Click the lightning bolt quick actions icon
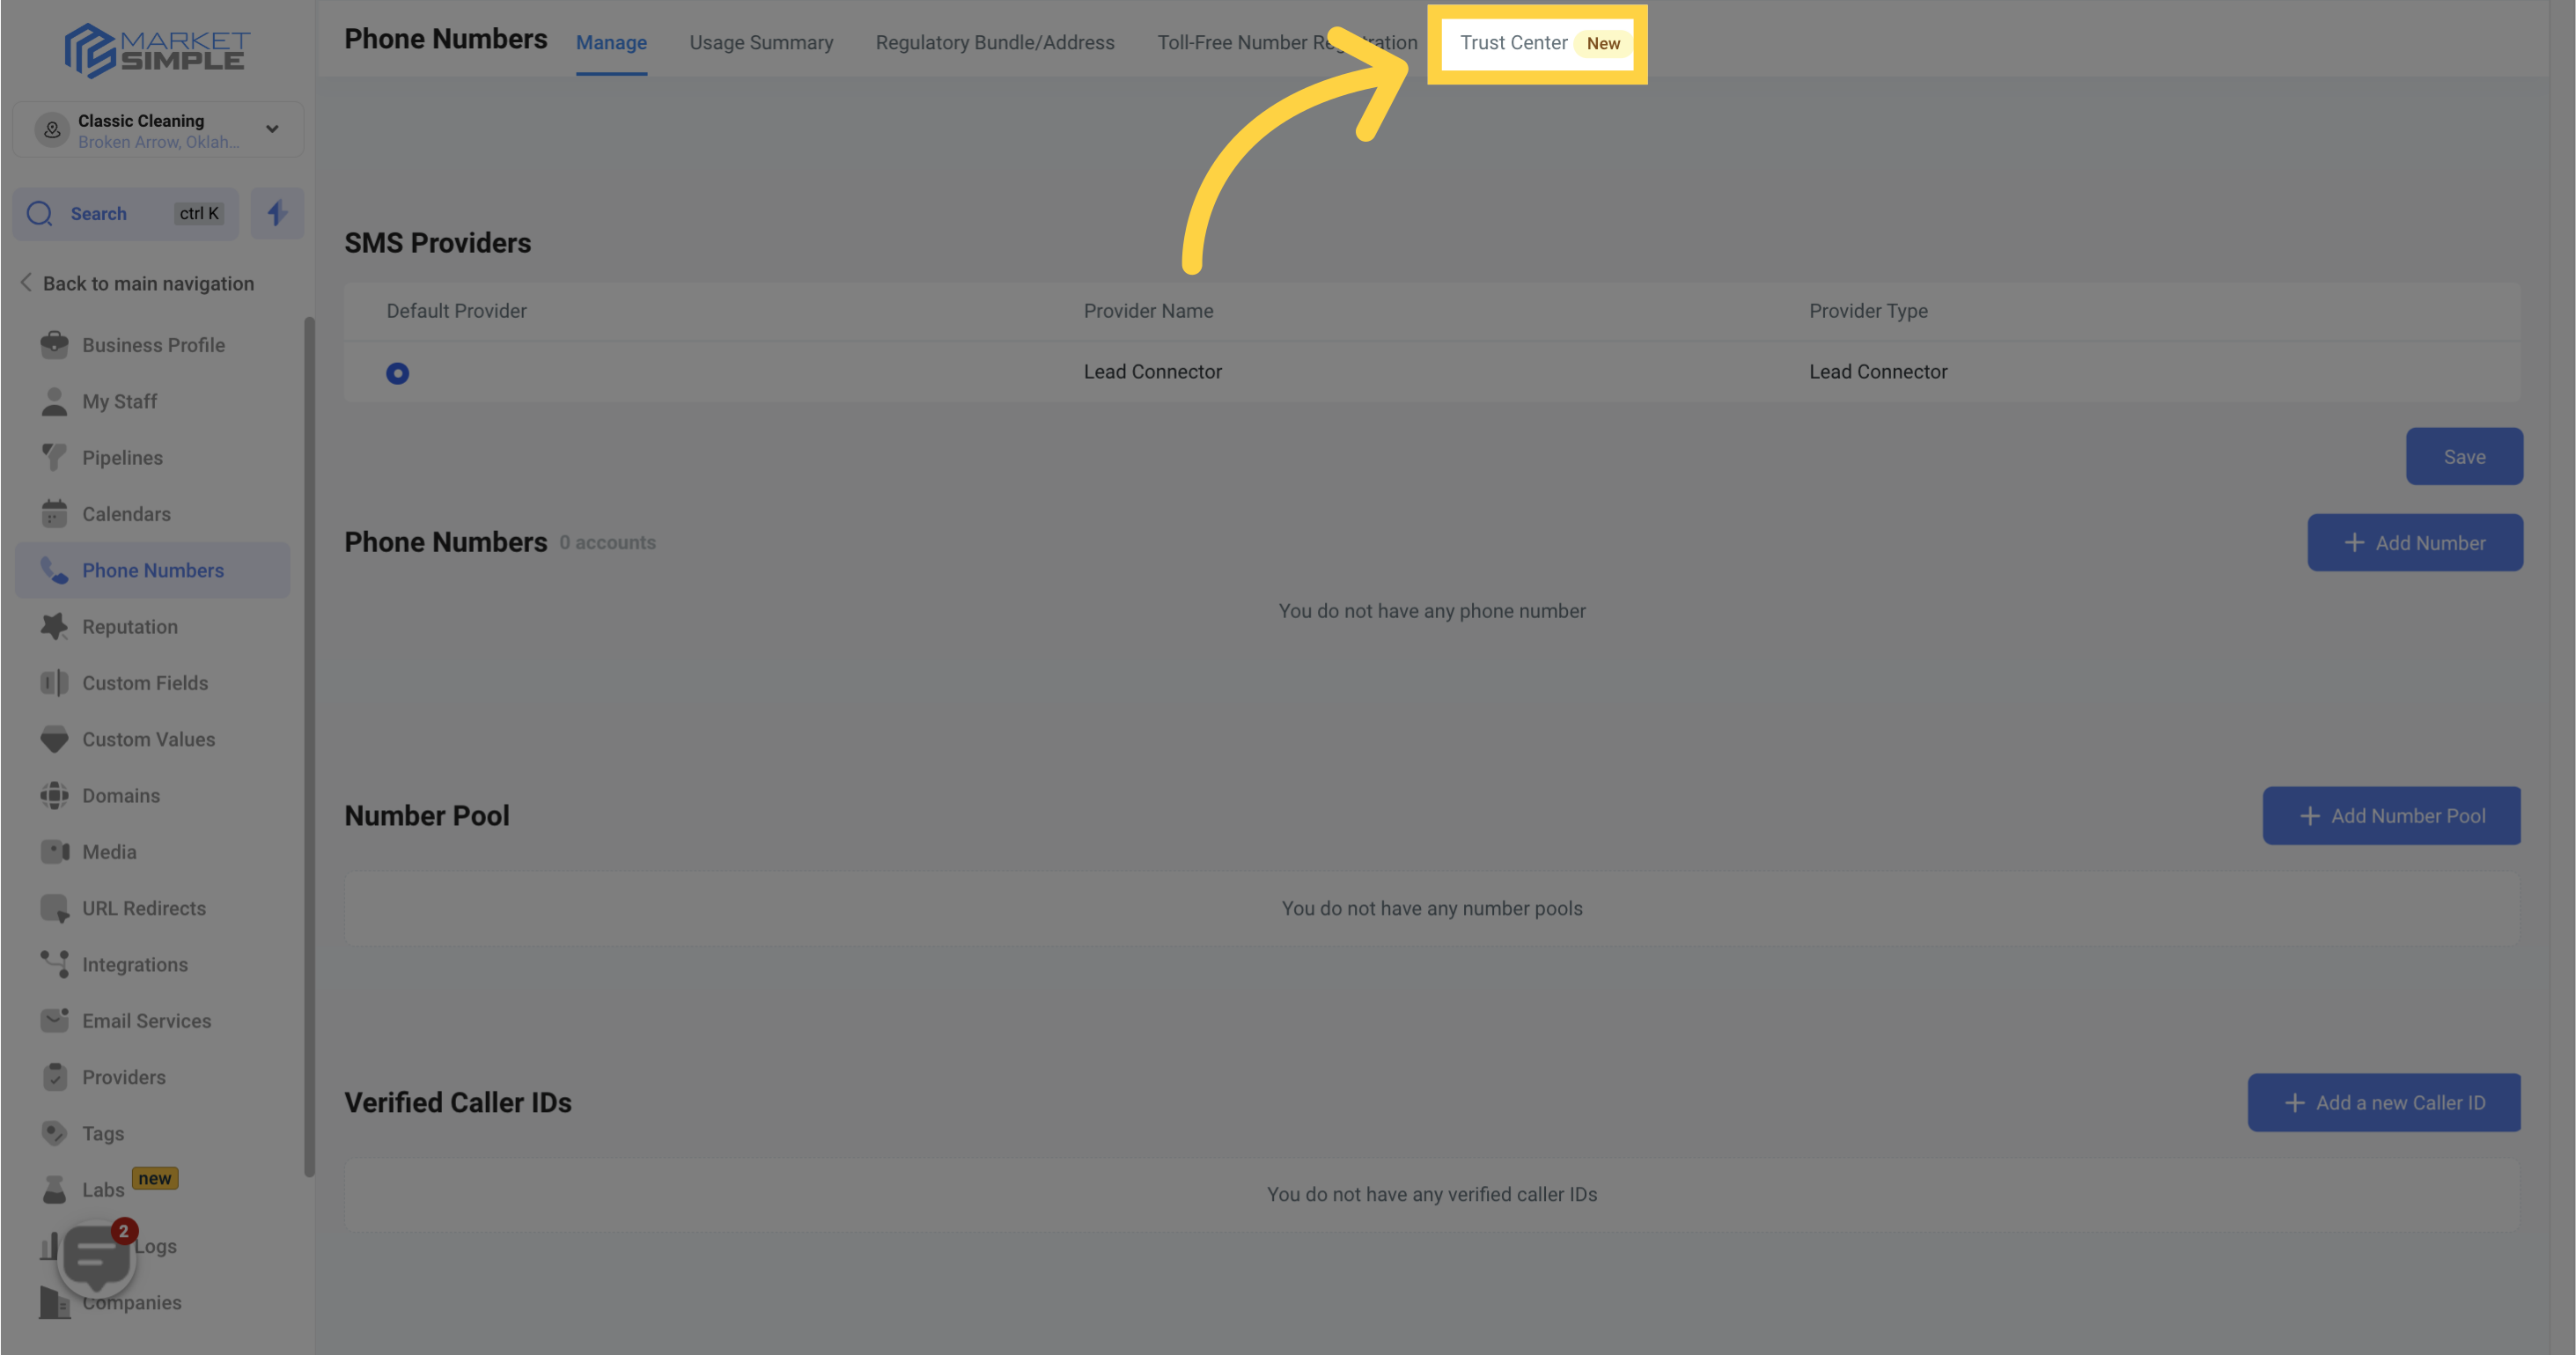This screenshot has height=1355, width=2576. (277, 213)
